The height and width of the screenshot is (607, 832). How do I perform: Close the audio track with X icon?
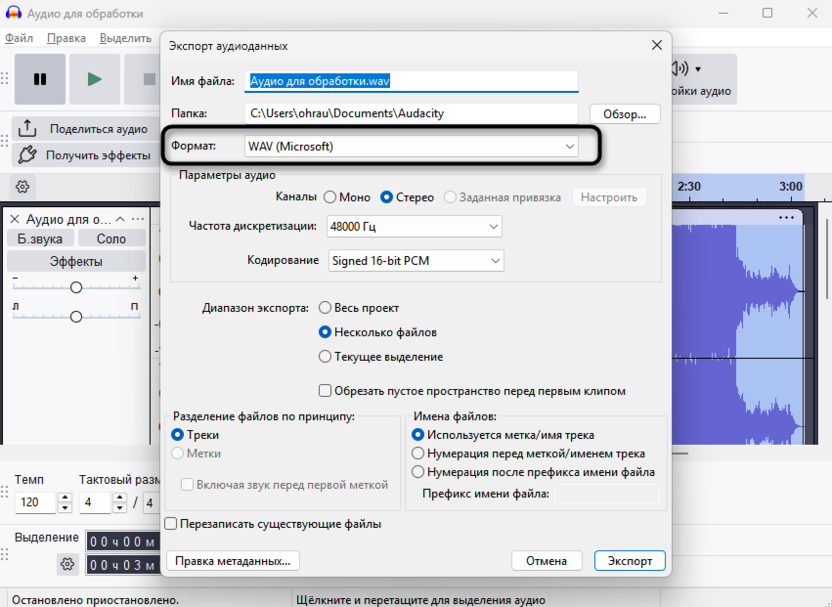(15, 219)
